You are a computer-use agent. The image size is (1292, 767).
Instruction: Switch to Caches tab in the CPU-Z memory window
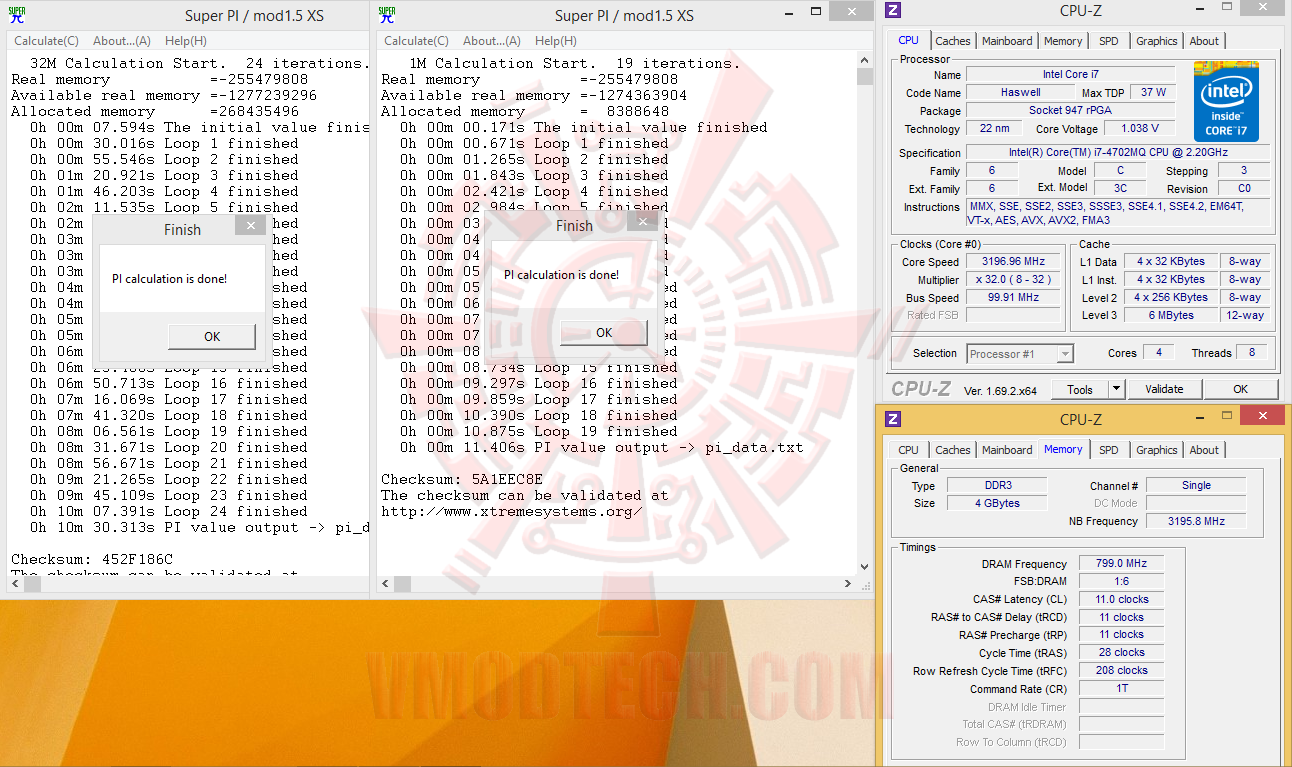tap(952, 450)
